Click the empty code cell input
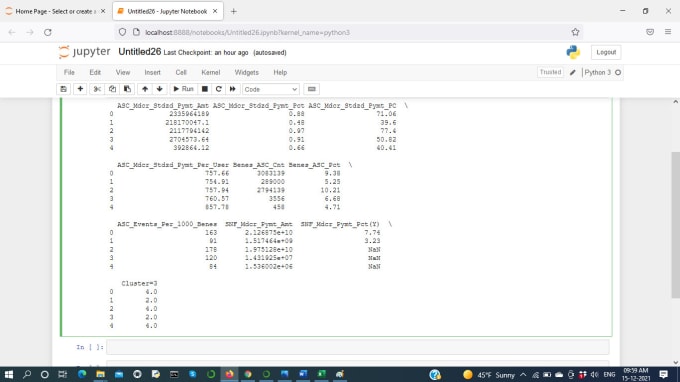 click(x=358, y=347)
